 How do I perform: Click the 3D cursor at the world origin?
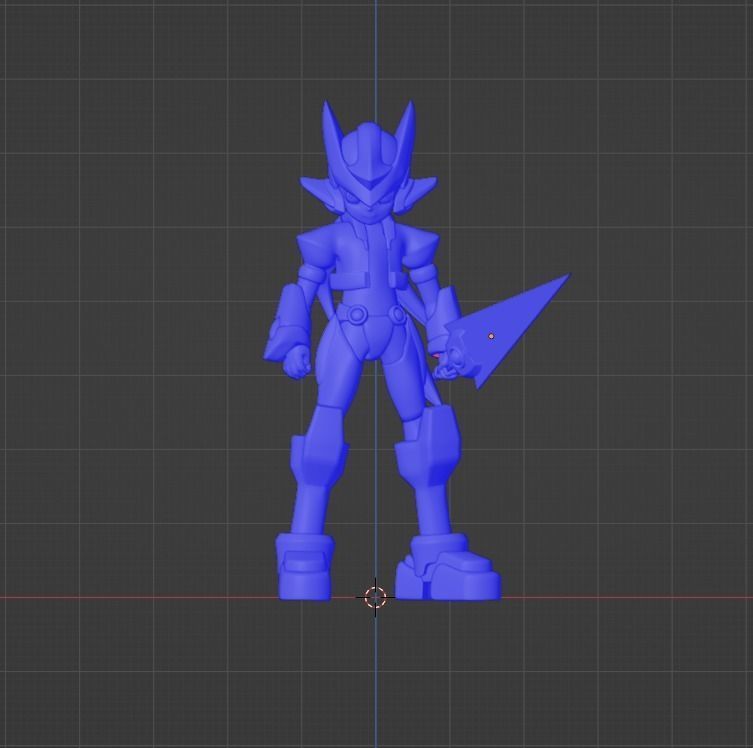[x=376, y=597]
